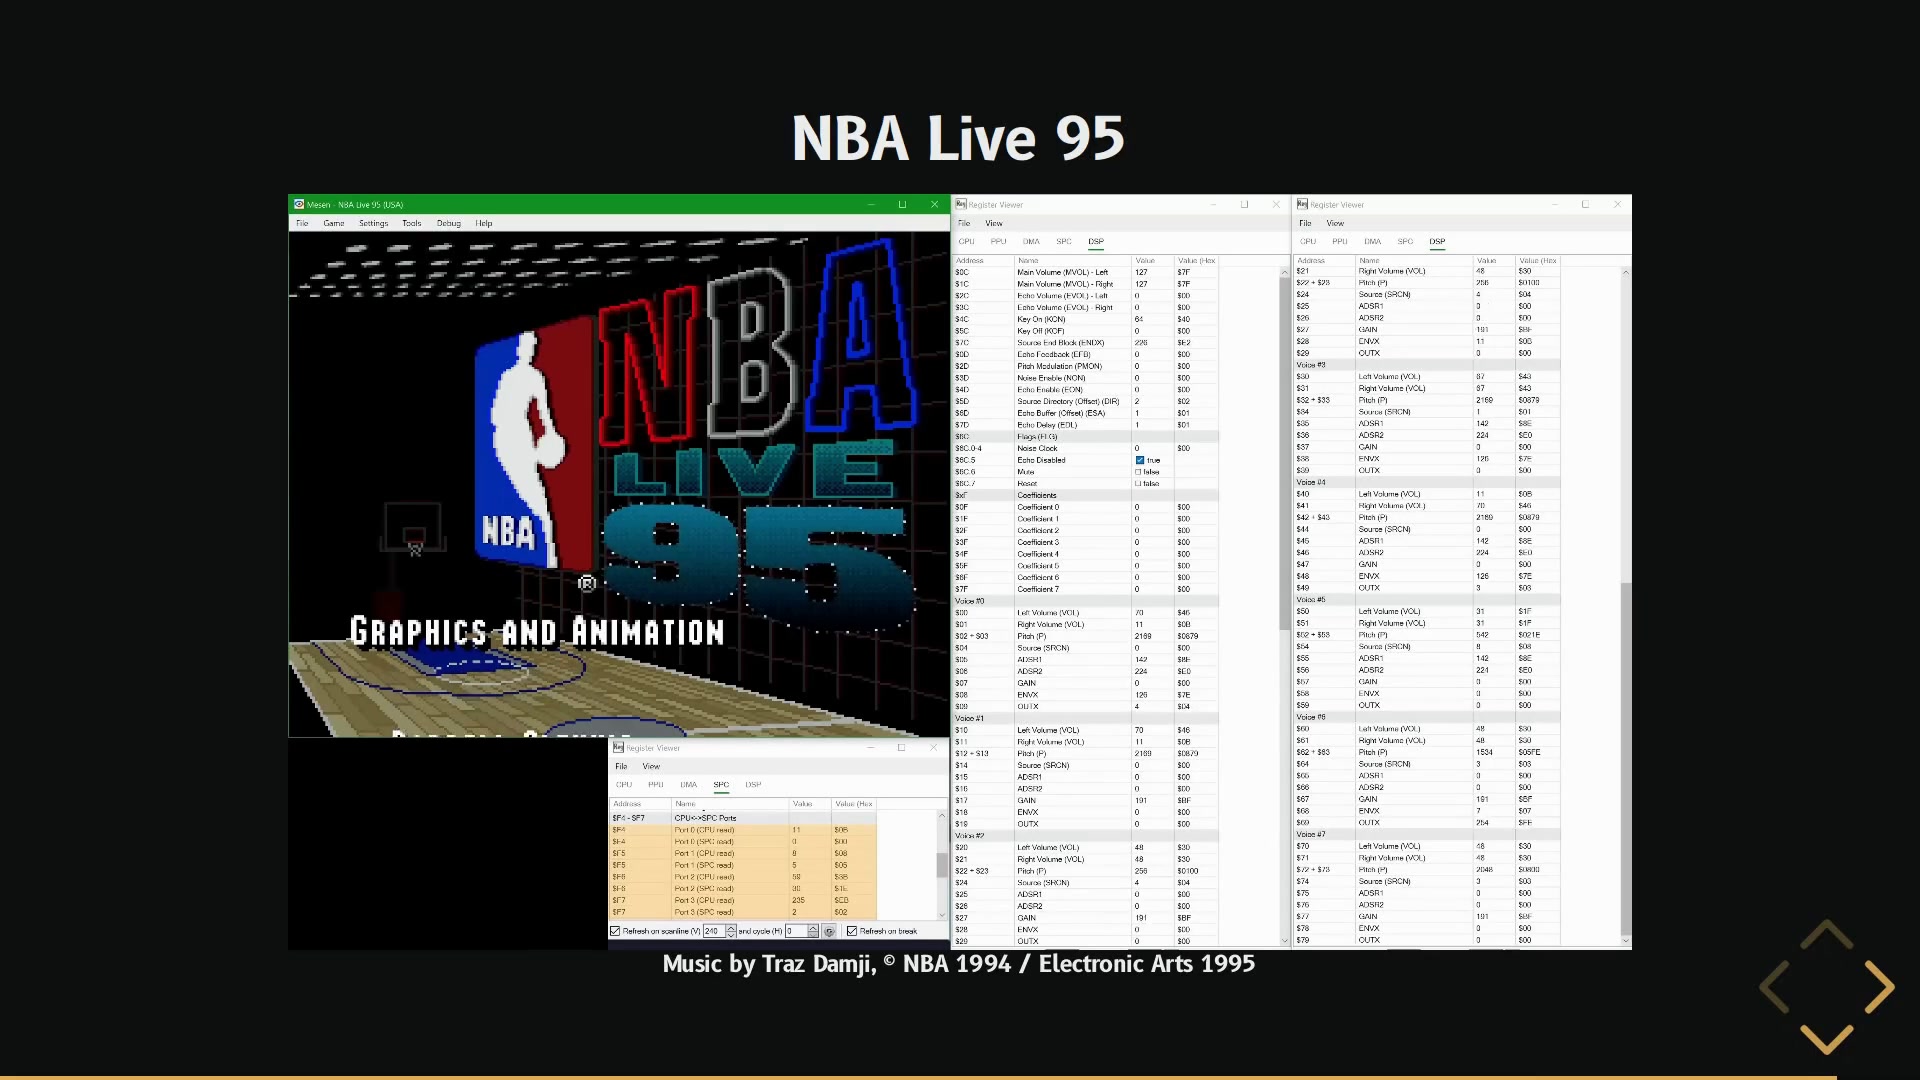Image resolution: width=1920 pixels, height=1080 pixels.
Task: Uncheck the Echo Disabled flag checkbox
Action: click(x=1139, y=460)
